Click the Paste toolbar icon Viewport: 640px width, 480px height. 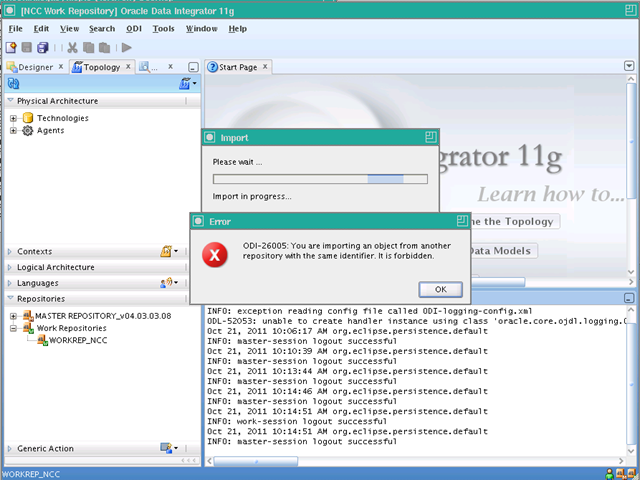click(105, 48)
